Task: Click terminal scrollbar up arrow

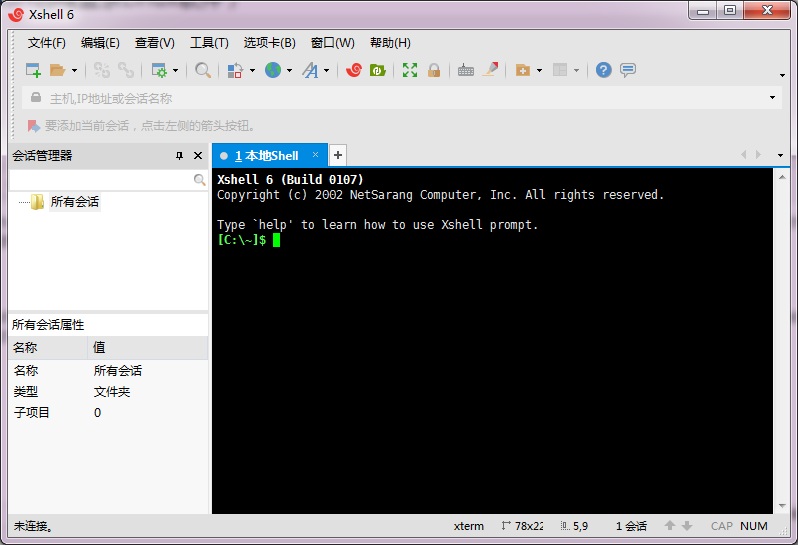Action: [782, 177]
